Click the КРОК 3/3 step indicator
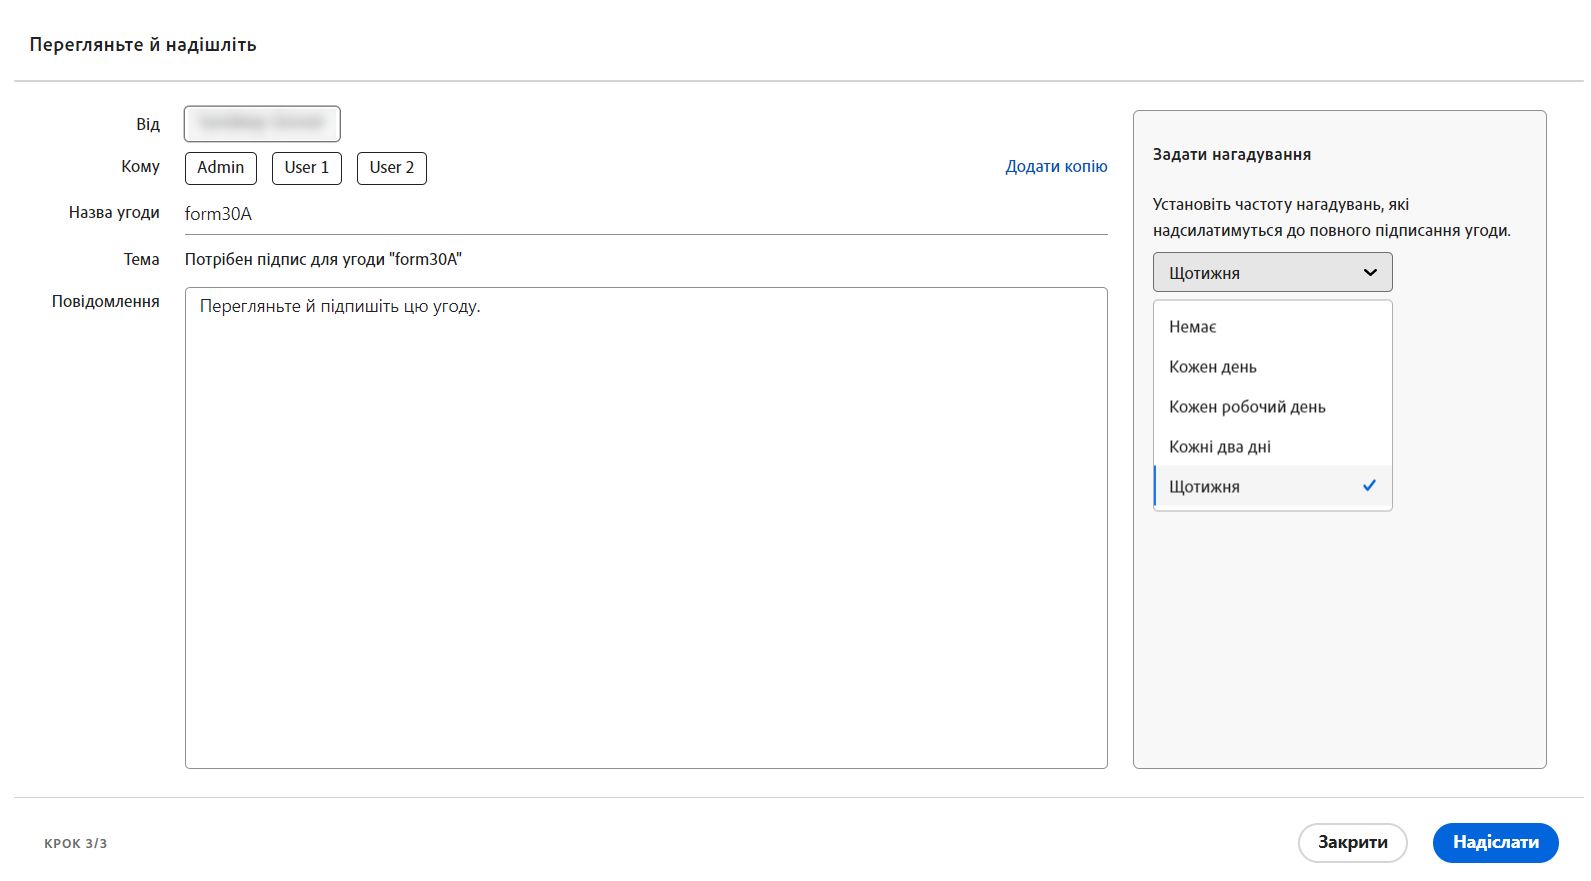This screenshot has width=1591, height=881. [x=76, y=843]
